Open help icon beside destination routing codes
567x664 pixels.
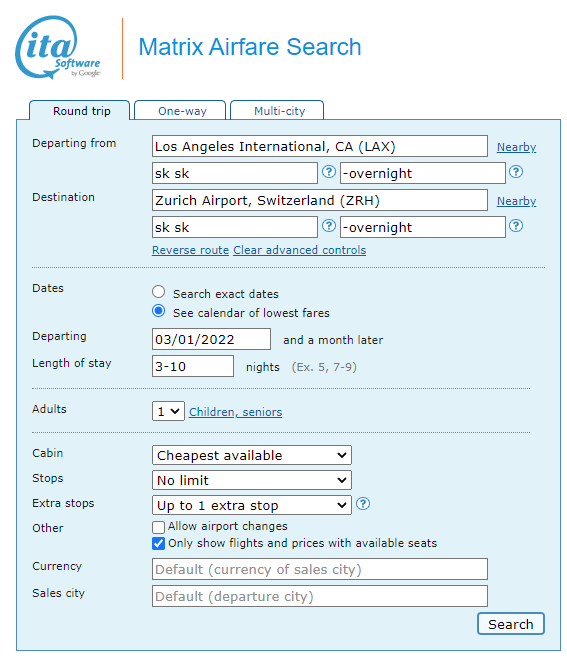point(329,226)
